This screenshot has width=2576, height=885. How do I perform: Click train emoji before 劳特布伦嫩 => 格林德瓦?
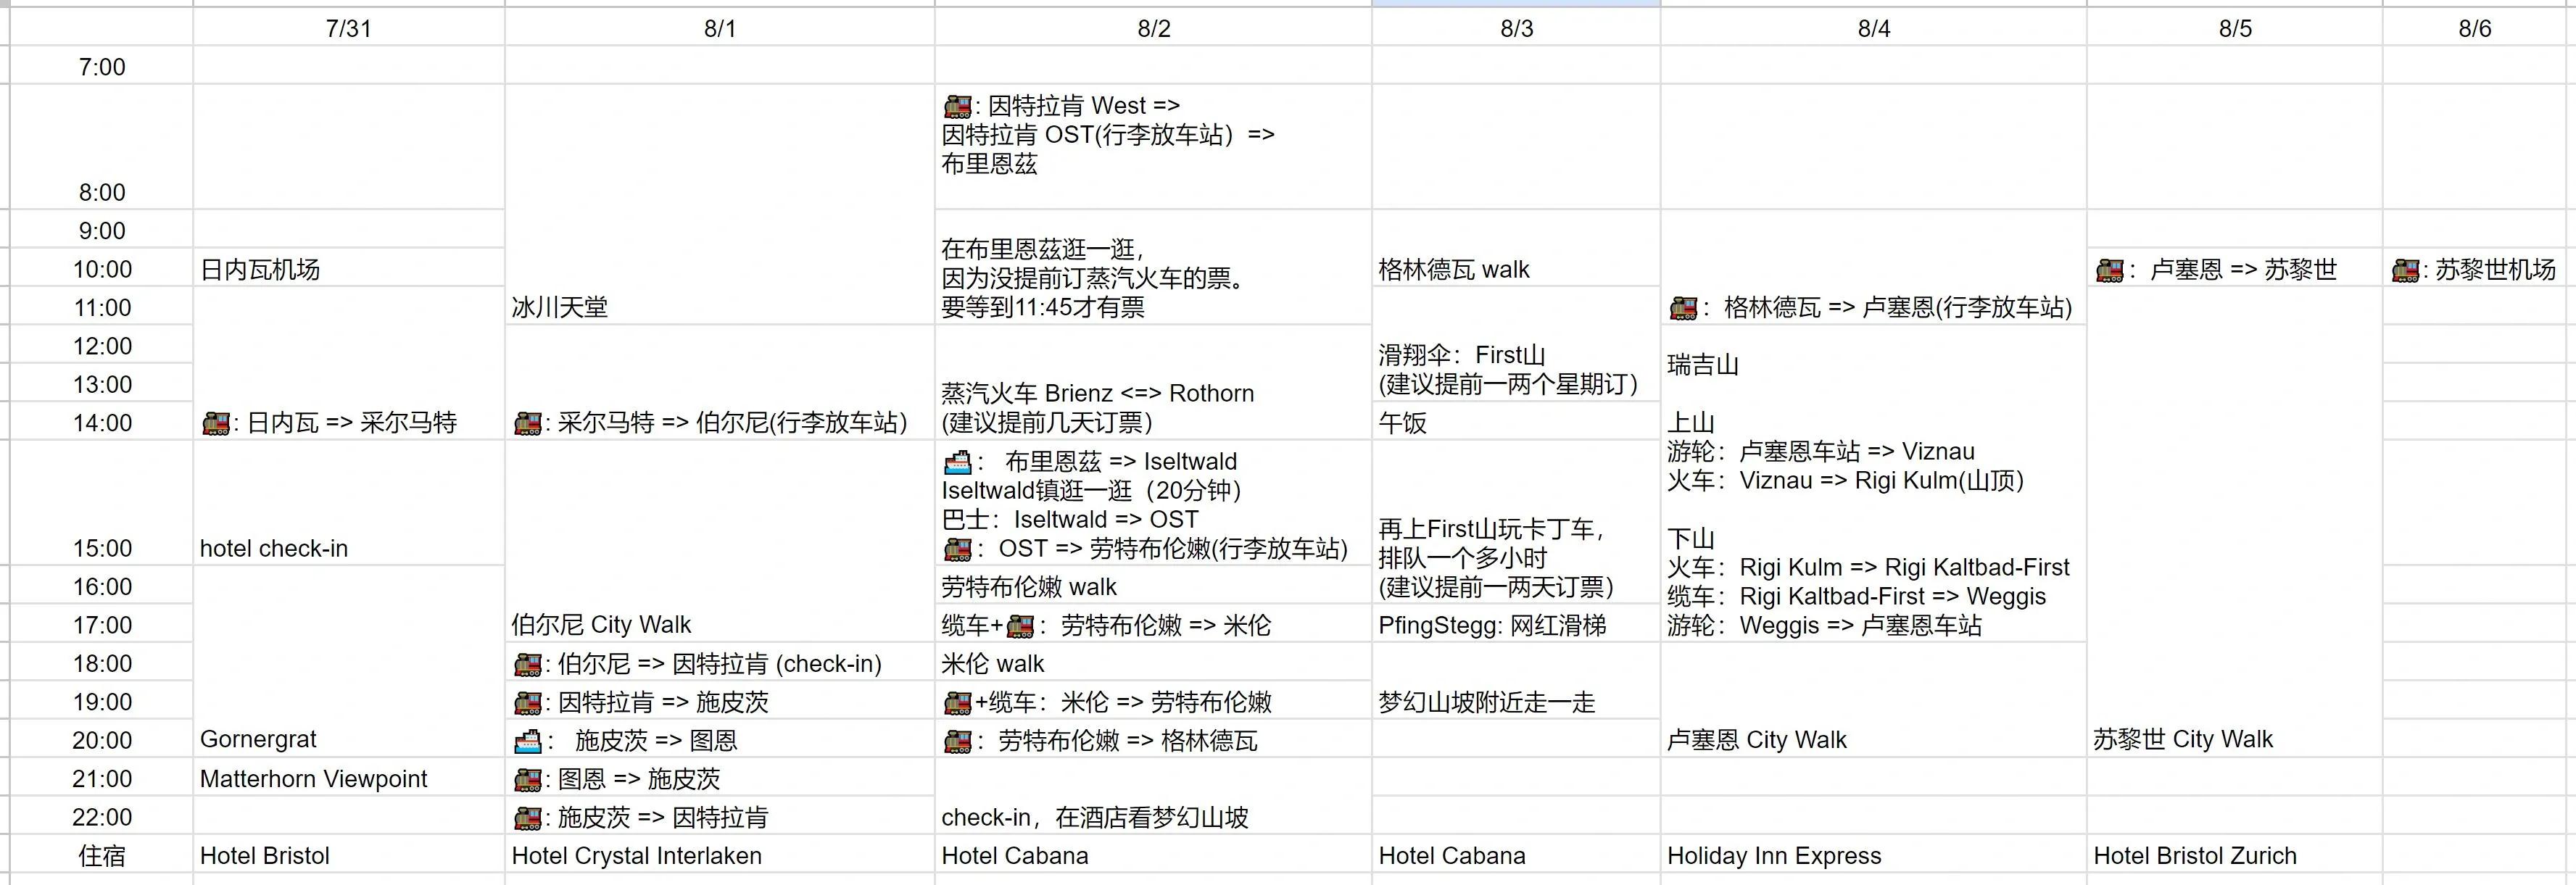(957, 742)
